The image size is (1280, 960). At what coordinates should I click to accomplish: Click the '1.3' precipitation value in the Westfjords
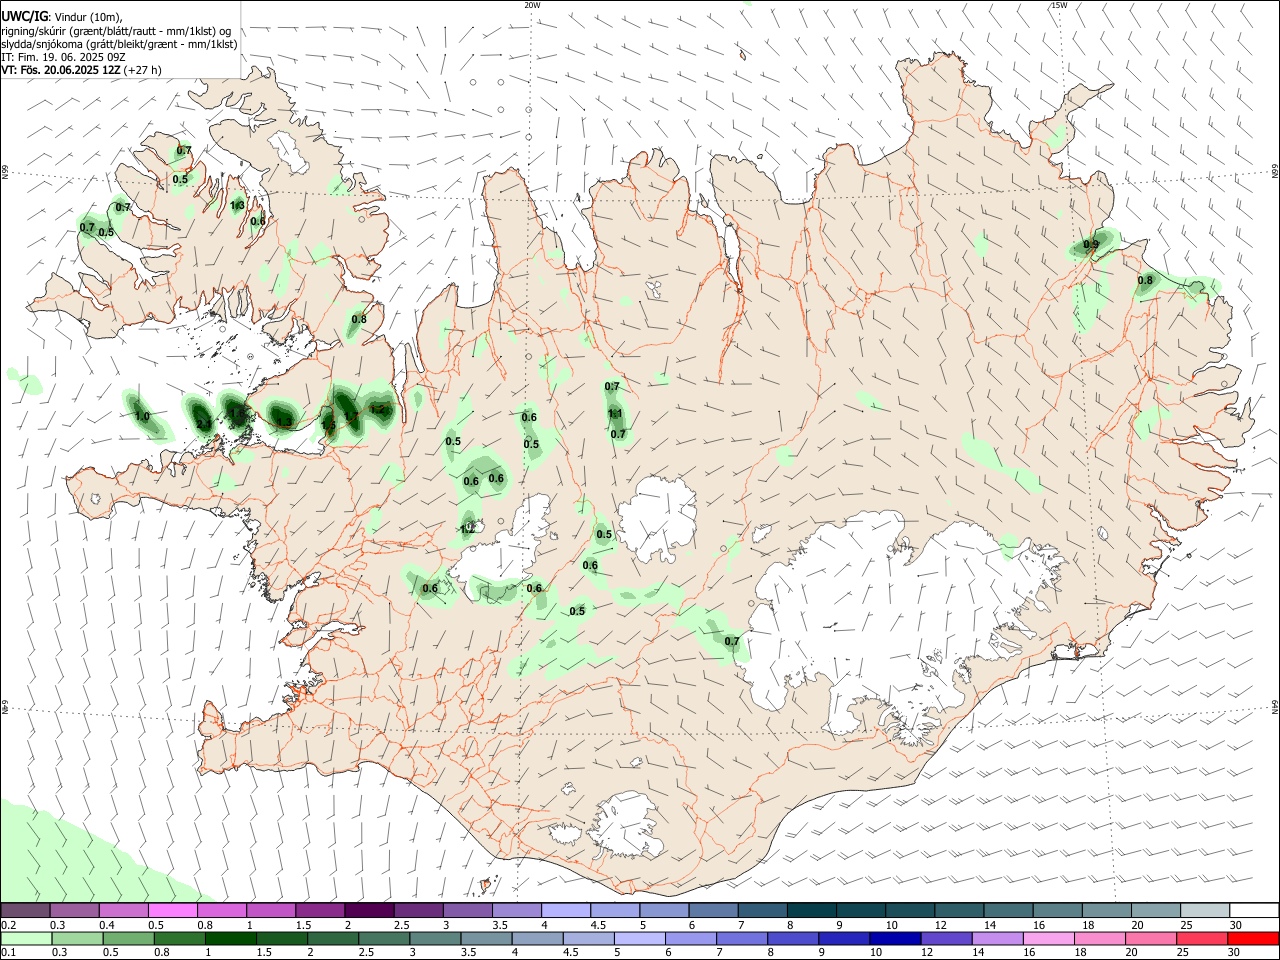tap(238, 206)
